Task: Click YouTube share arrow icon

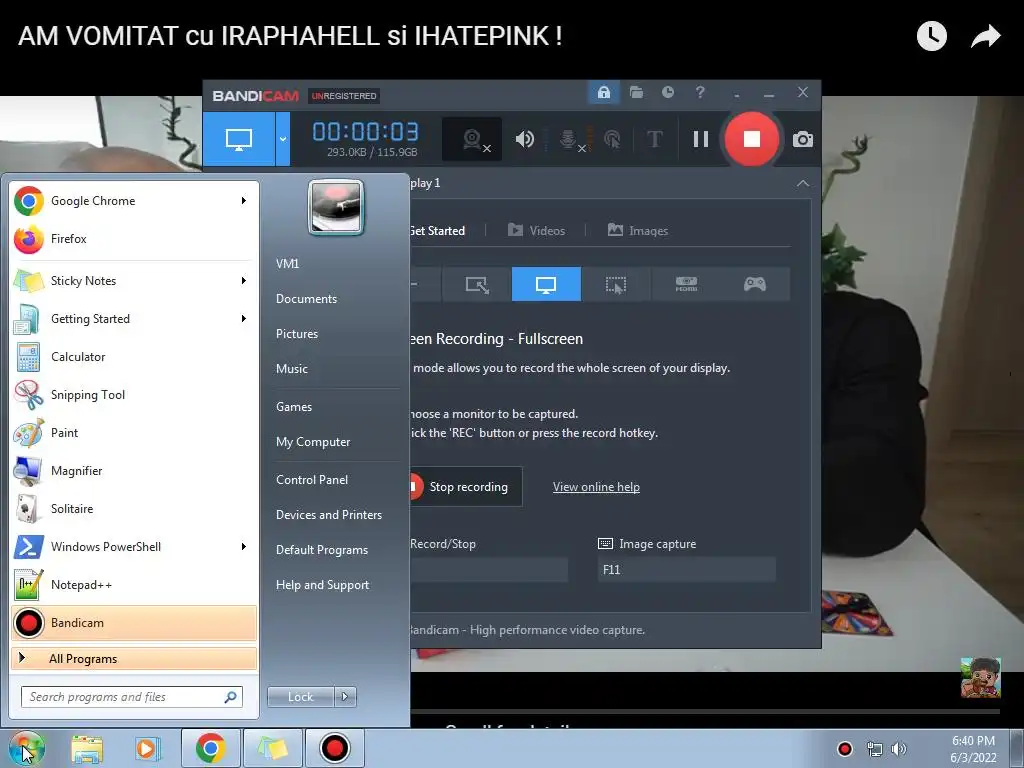Action: point(985,36)
